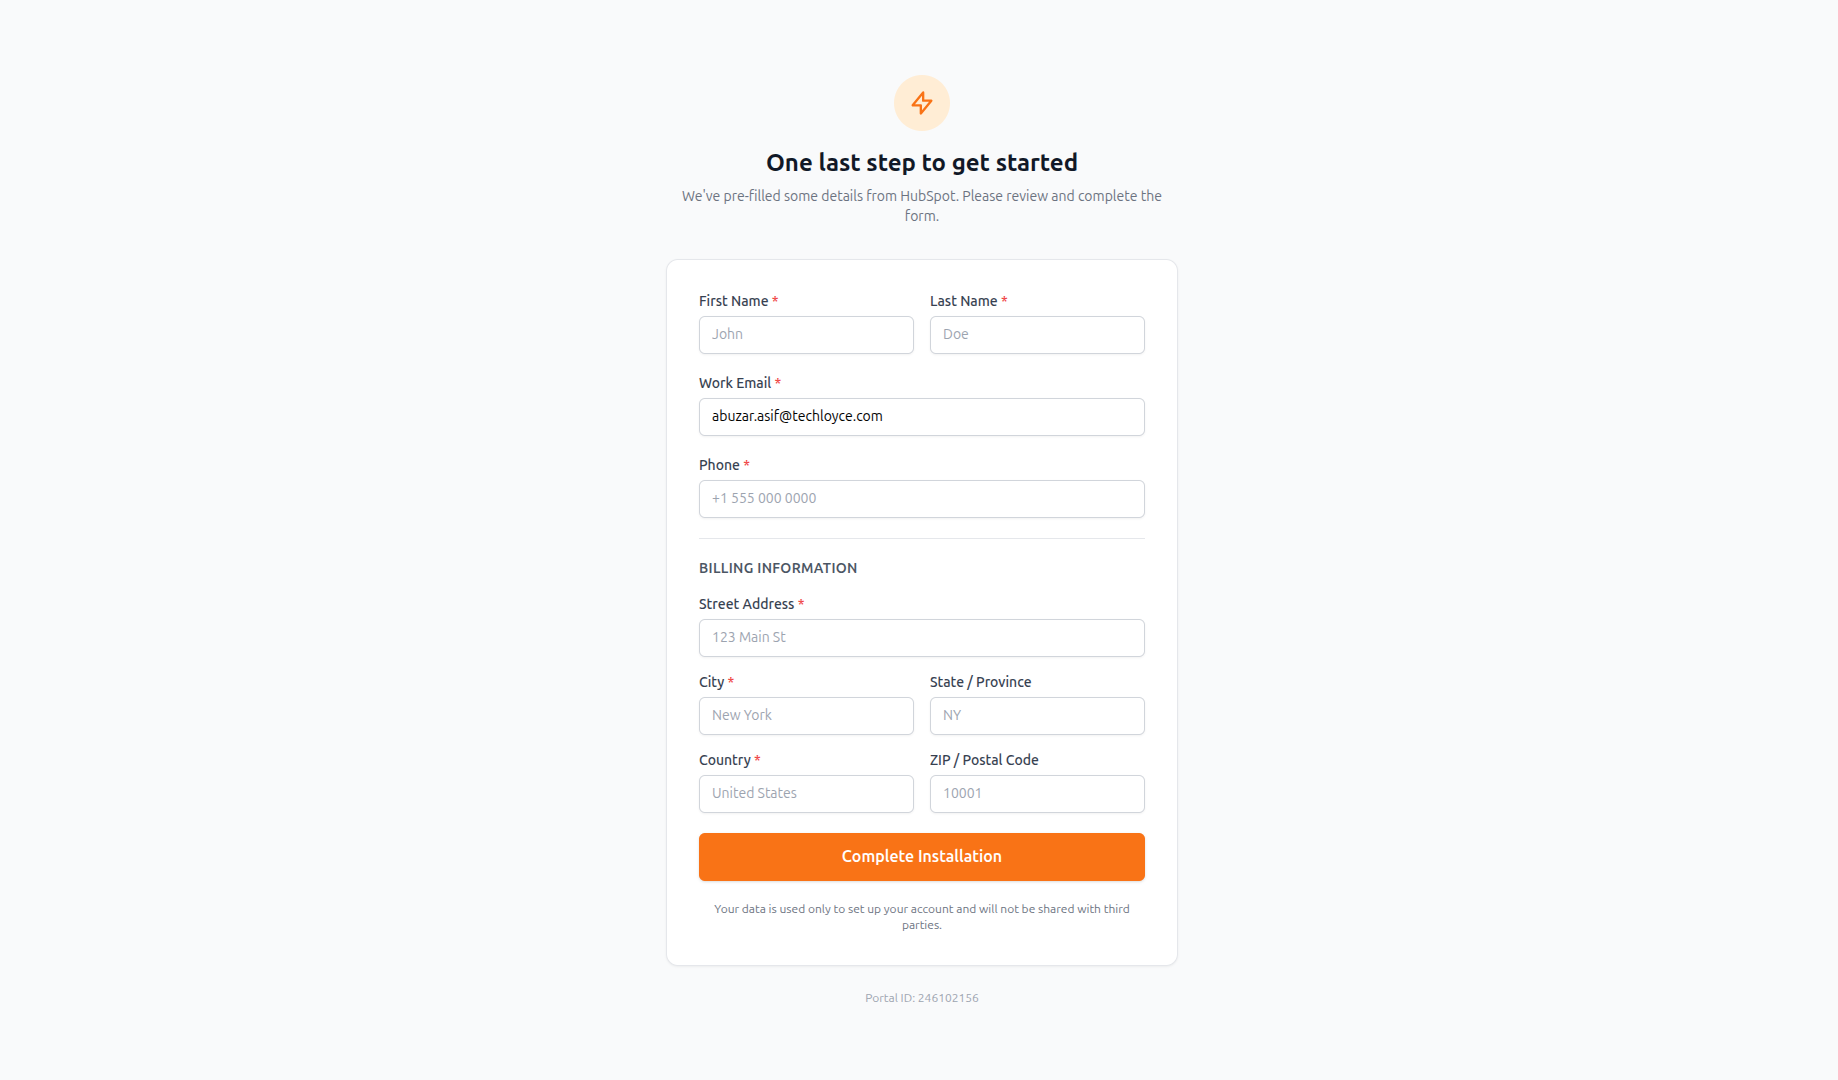
Task: Click the Phone label text
Action: (x=719, y=465)
